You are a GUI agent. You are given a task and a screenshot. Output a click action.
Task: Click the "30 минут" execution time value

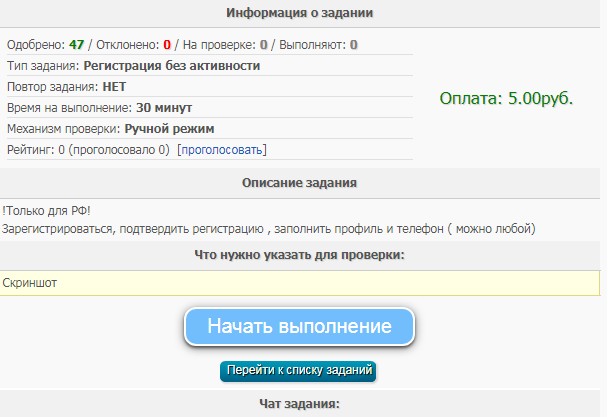coord(164,108)
